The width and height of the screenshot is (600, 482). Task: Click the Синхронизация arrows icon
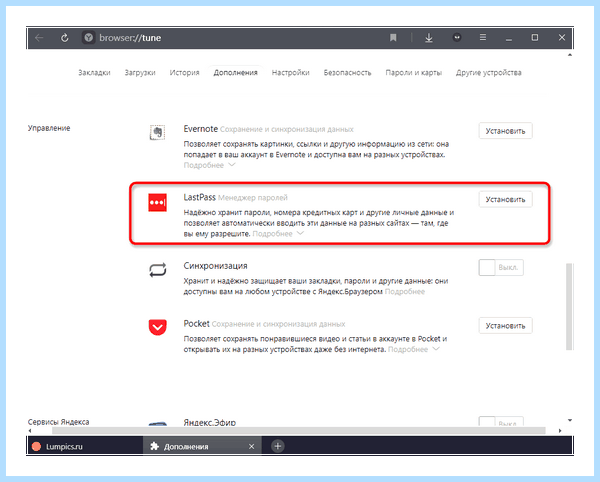(x=157, y=270)
